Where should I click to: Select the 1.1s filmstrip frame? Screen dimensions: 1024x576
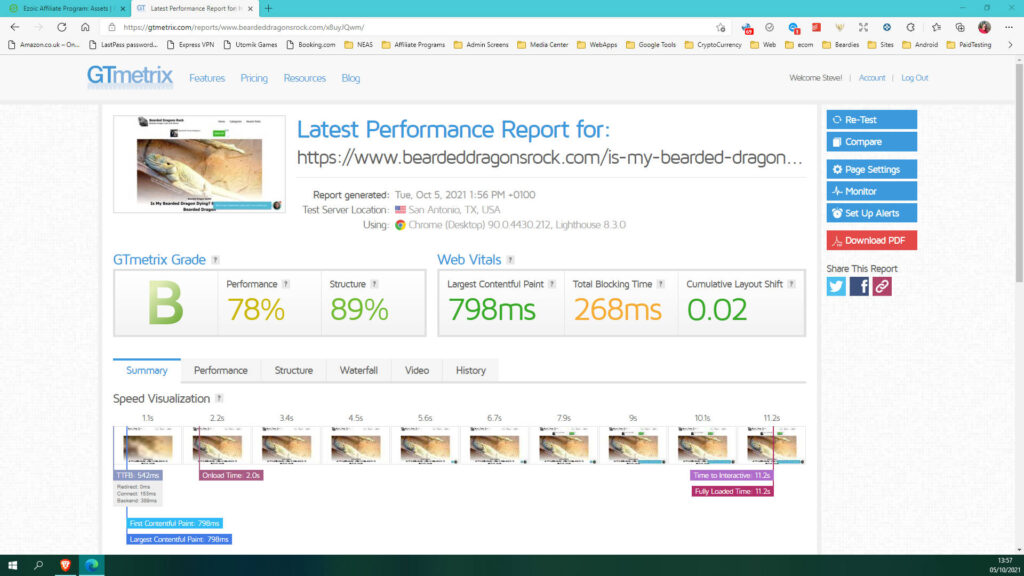tap(148, 445)
